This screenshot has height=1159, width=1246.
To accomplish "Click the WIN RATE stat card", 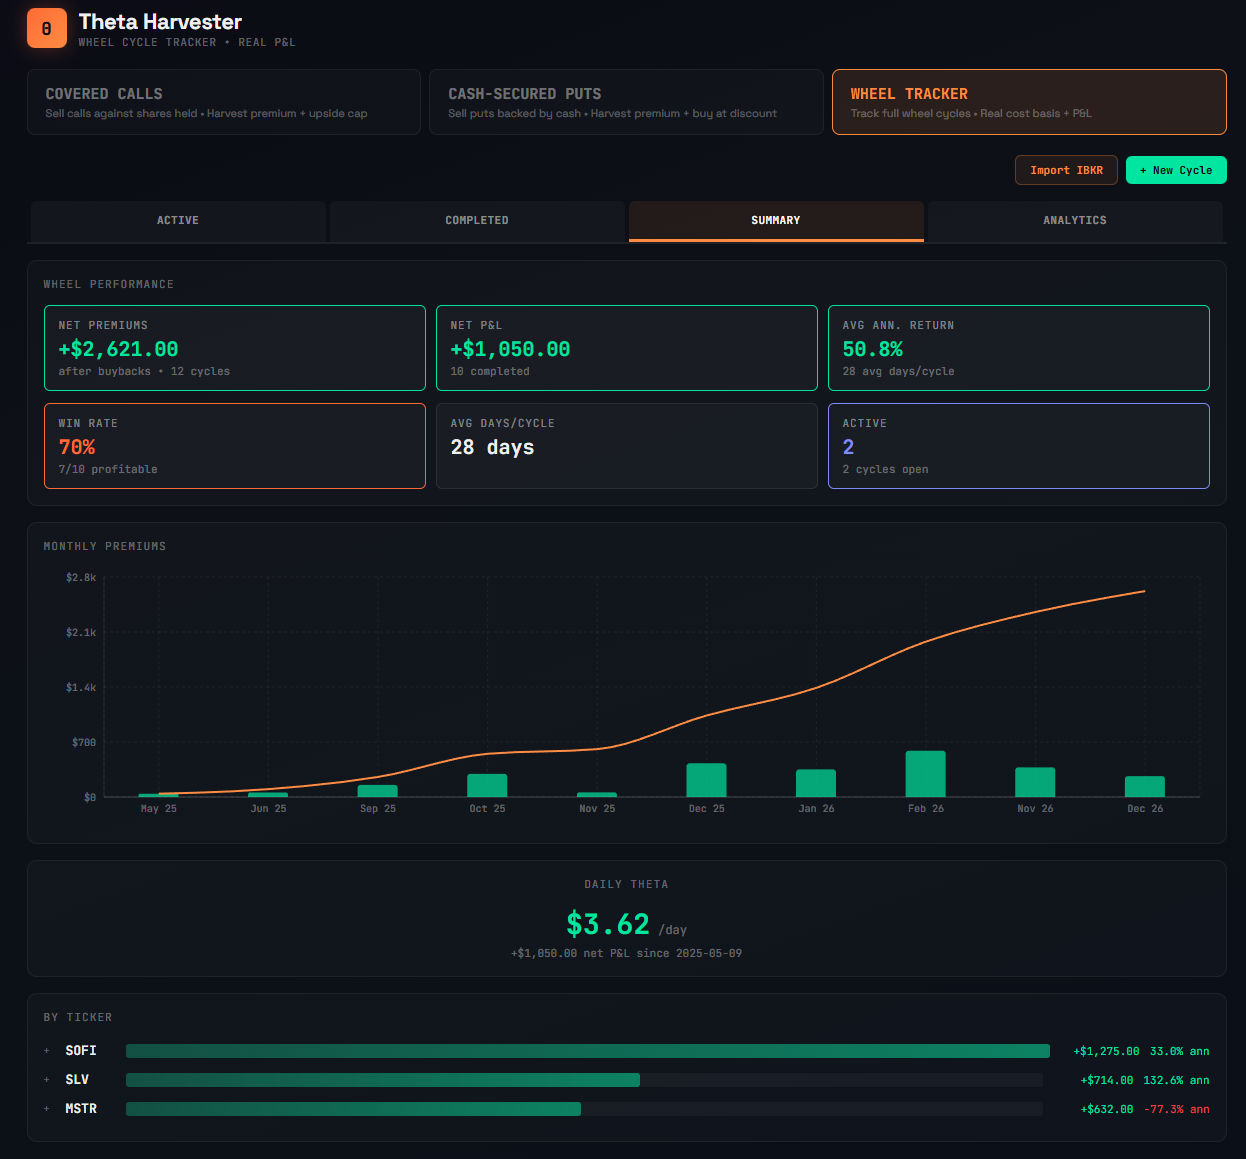I will pyautogui.click(x=234, y=446).
